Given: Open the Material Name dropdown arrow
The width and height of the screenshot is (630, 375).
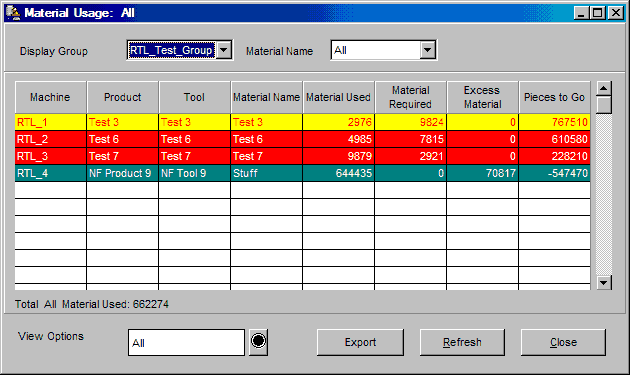Looking at the screenshot, I should (428, 50).
